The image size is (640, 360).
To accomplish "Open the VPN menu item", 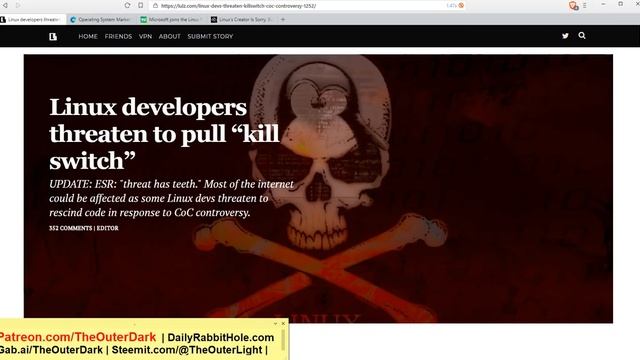I will [145, 36].
